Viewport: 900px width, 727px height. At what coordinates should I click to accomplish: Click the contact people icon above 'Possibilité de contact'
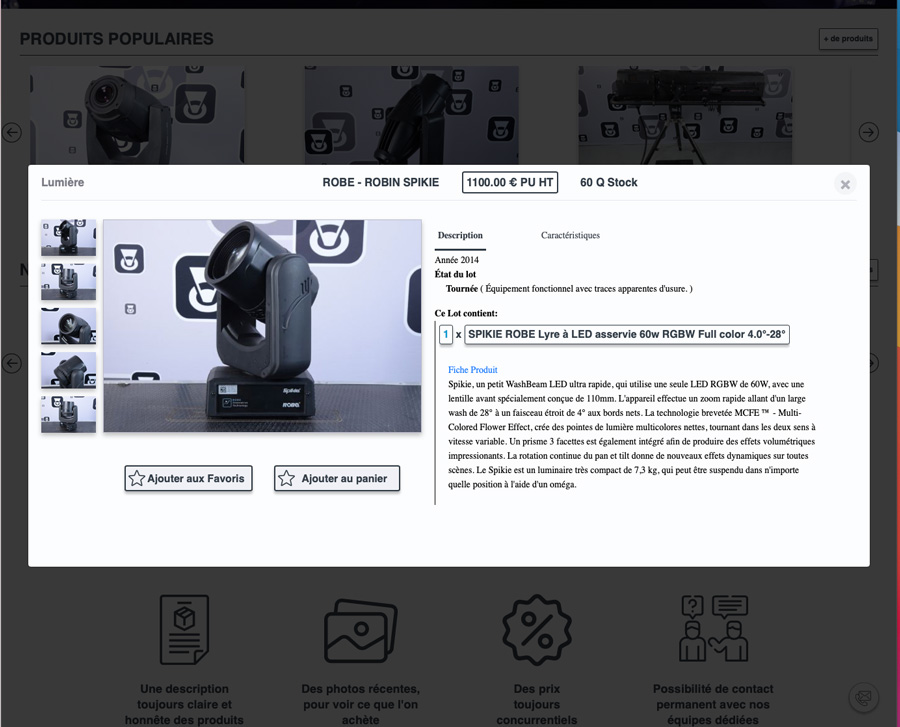713,629
